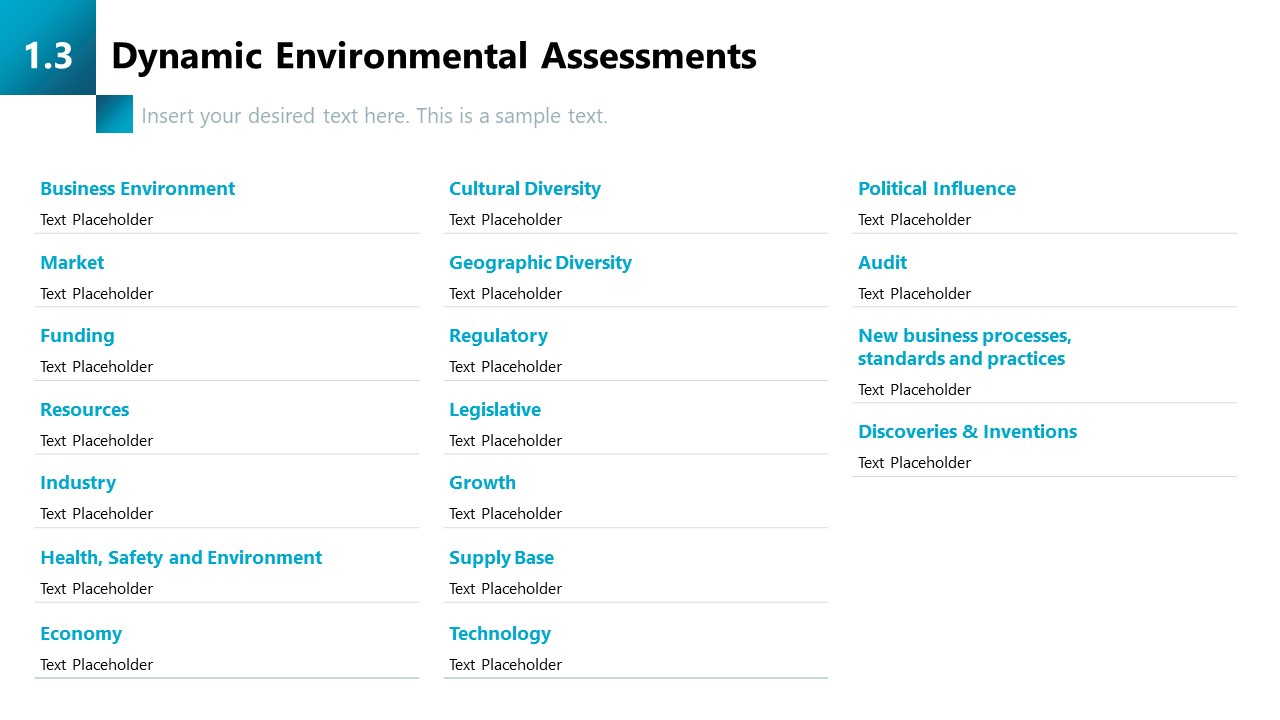Select the small teal square beside subtitle
The height and width of the screenshot is (720, 1280).
click(x=114, y=114)
